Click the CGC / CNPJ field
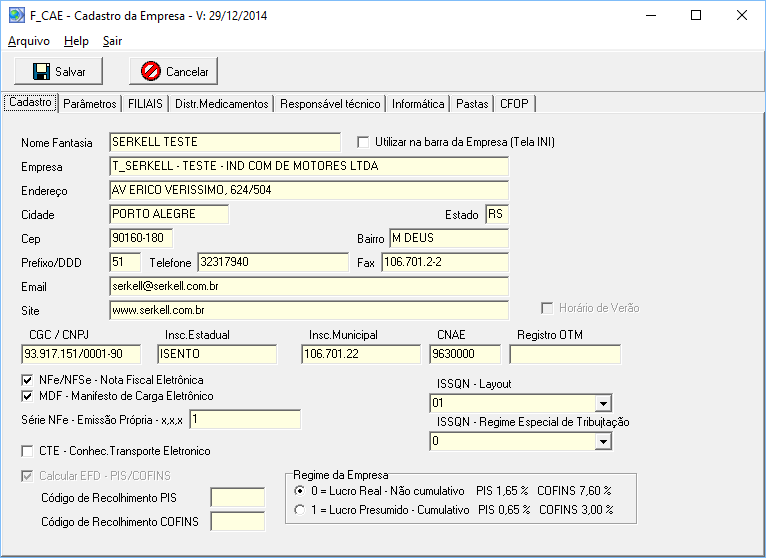Image resolution: width=766 pixels, height=558 pixels. point(81,354)
